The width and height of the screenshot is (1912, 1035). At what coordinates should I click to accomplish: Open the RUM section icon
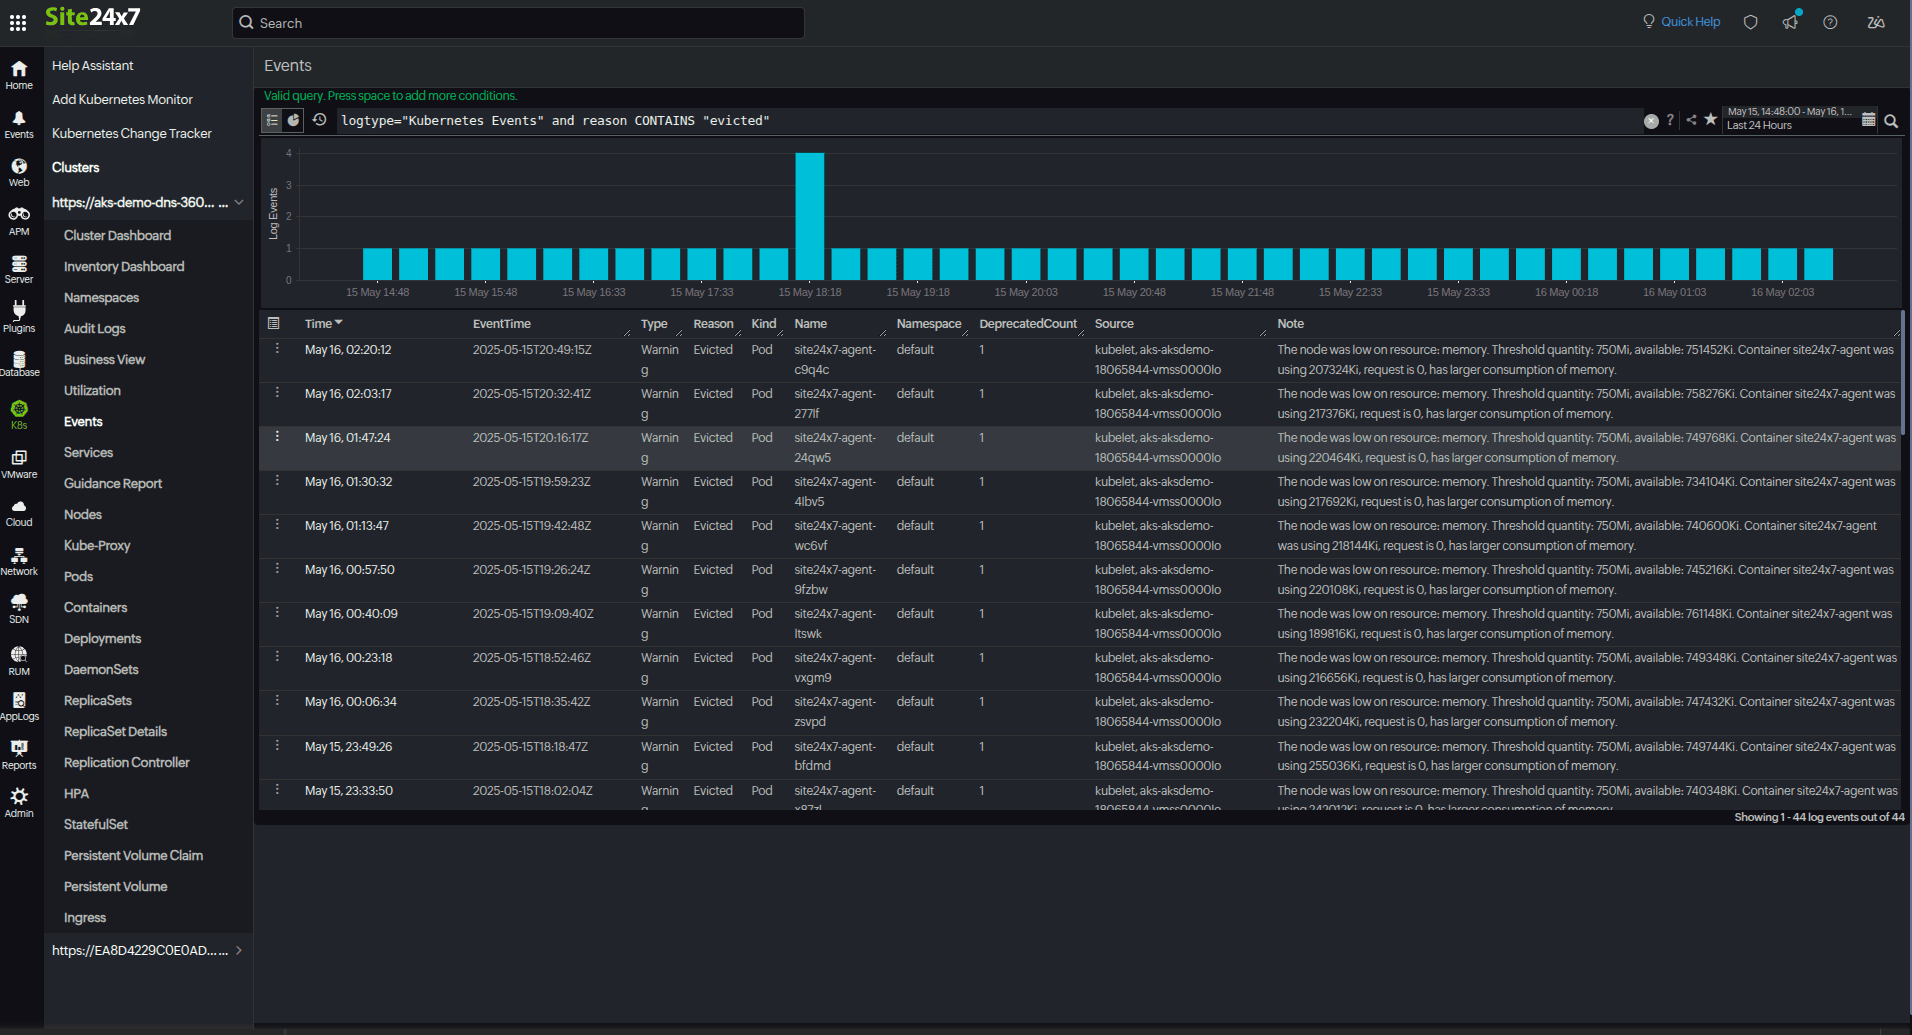pos(19,661)
